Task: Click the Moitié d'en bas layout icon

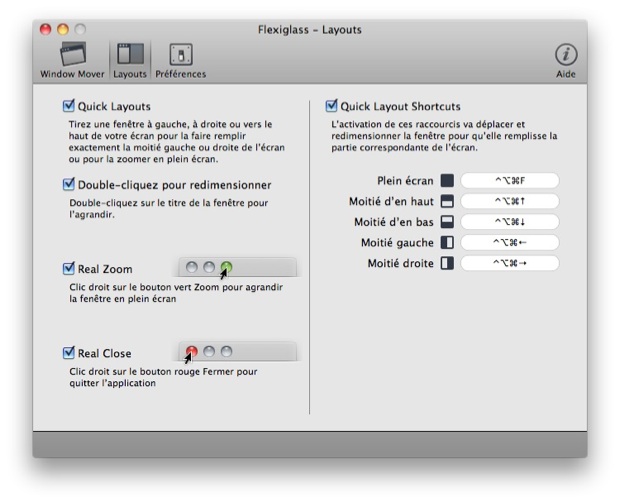Action: coord(447,222)
